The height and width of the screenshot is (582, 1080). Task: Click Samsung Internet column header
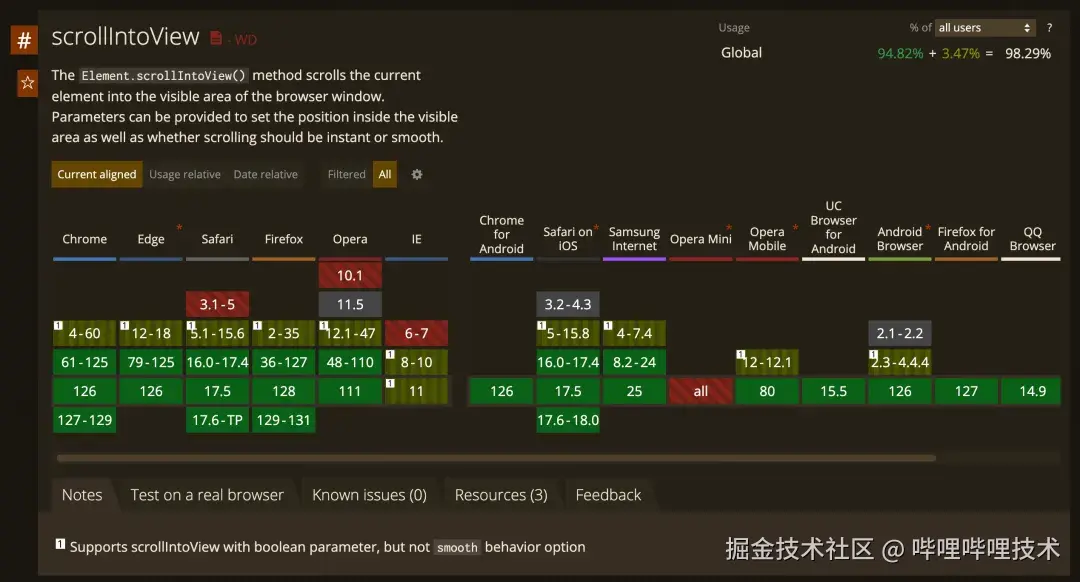[x=634, y=238]
